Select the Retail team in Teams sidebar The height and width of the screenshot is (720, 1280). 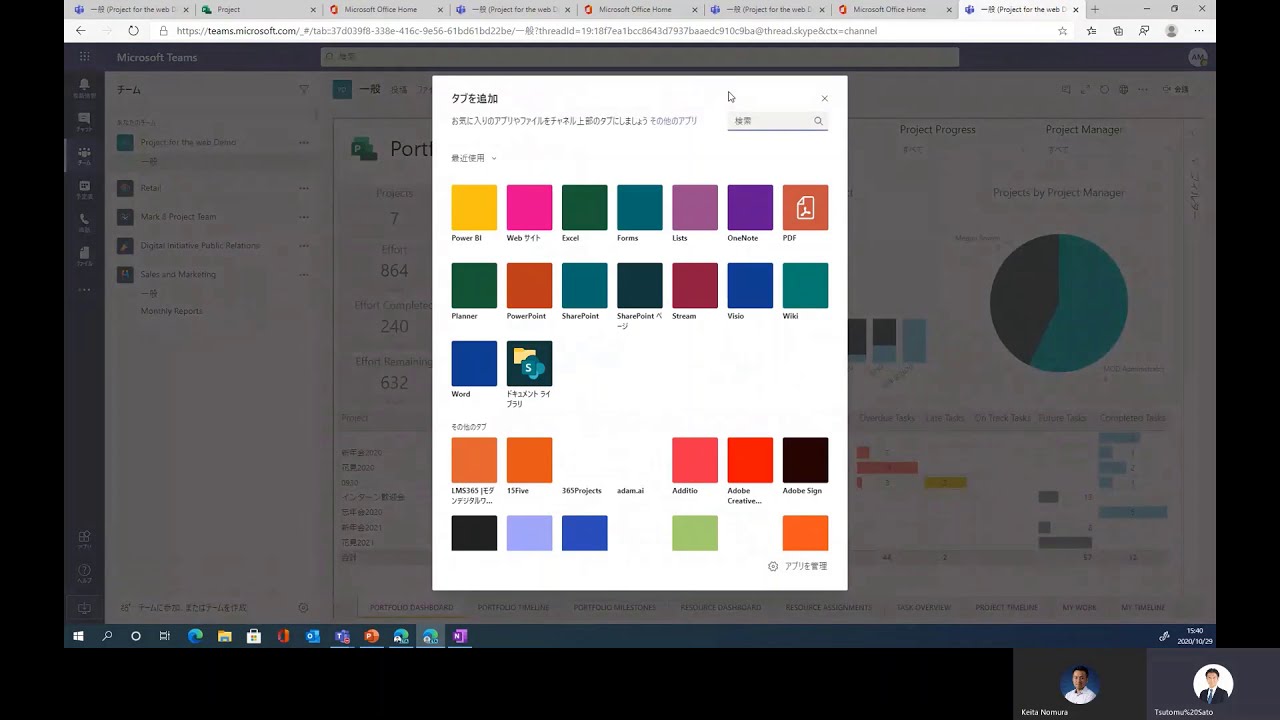pos(151,188)
